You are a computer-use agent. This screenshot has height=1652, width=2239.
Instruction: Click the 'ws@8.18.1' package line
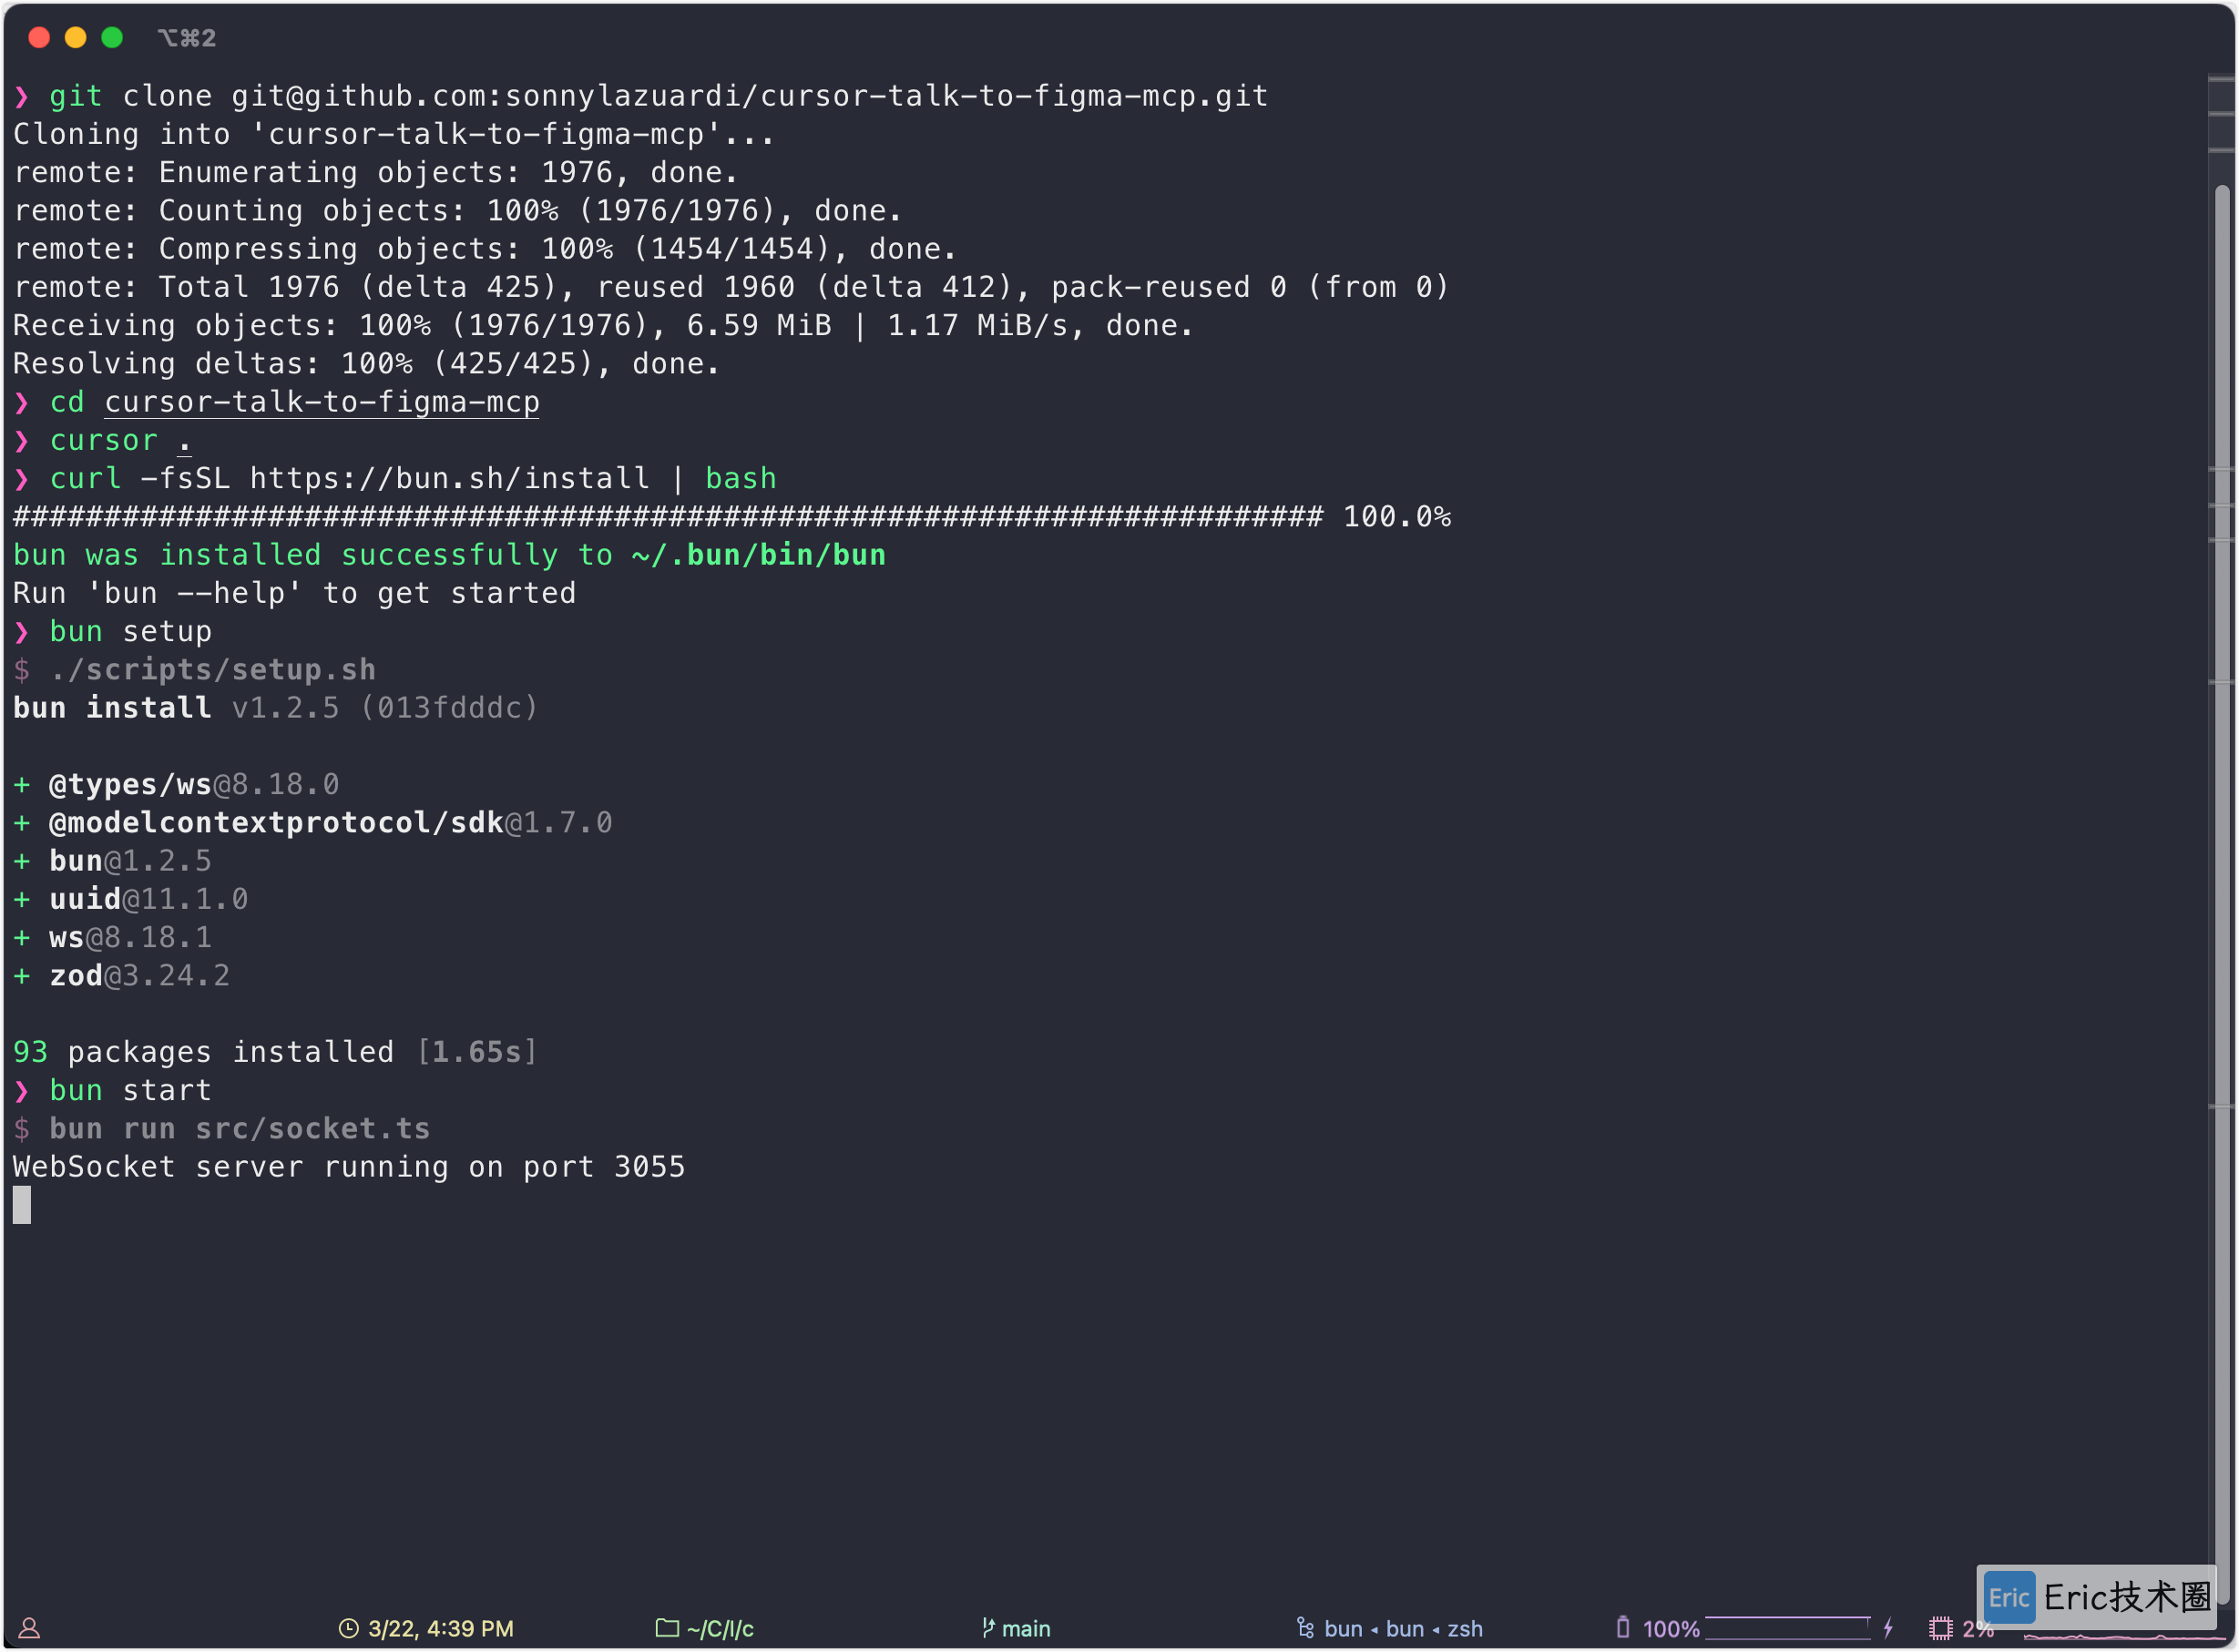[112, 938]
